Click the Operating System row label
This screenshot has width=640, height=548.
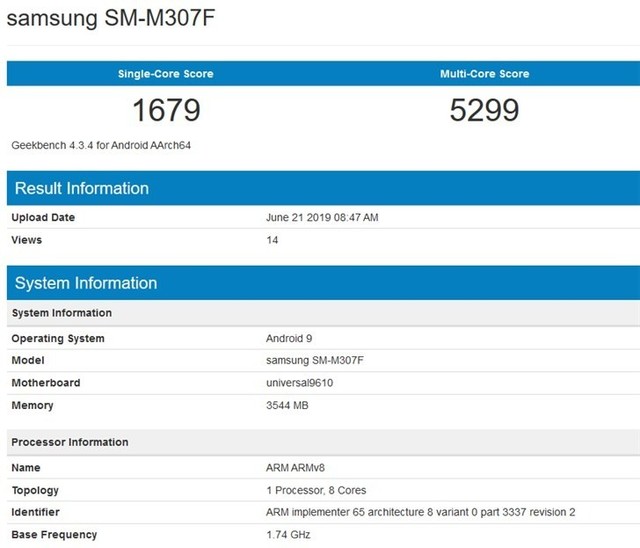(x=58, y=338)
